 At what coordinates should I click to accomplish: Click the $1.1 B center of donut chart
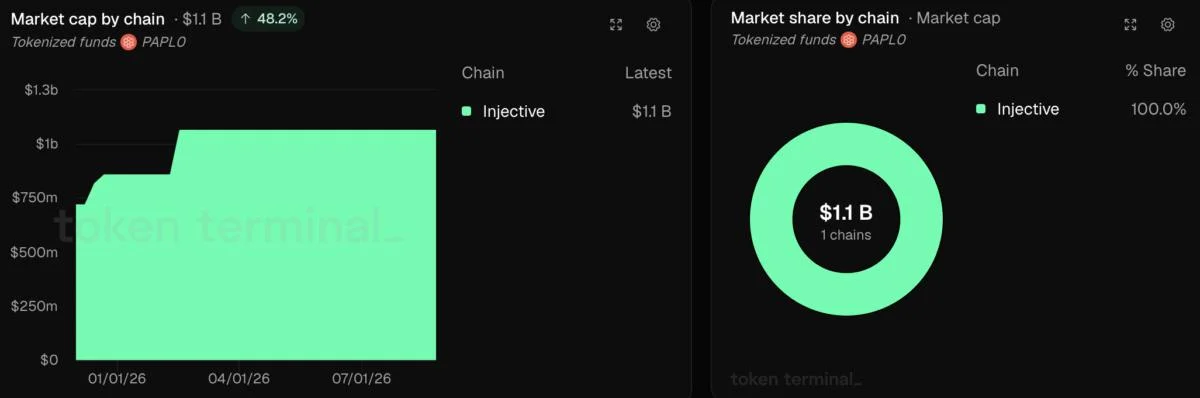(846, 212)
